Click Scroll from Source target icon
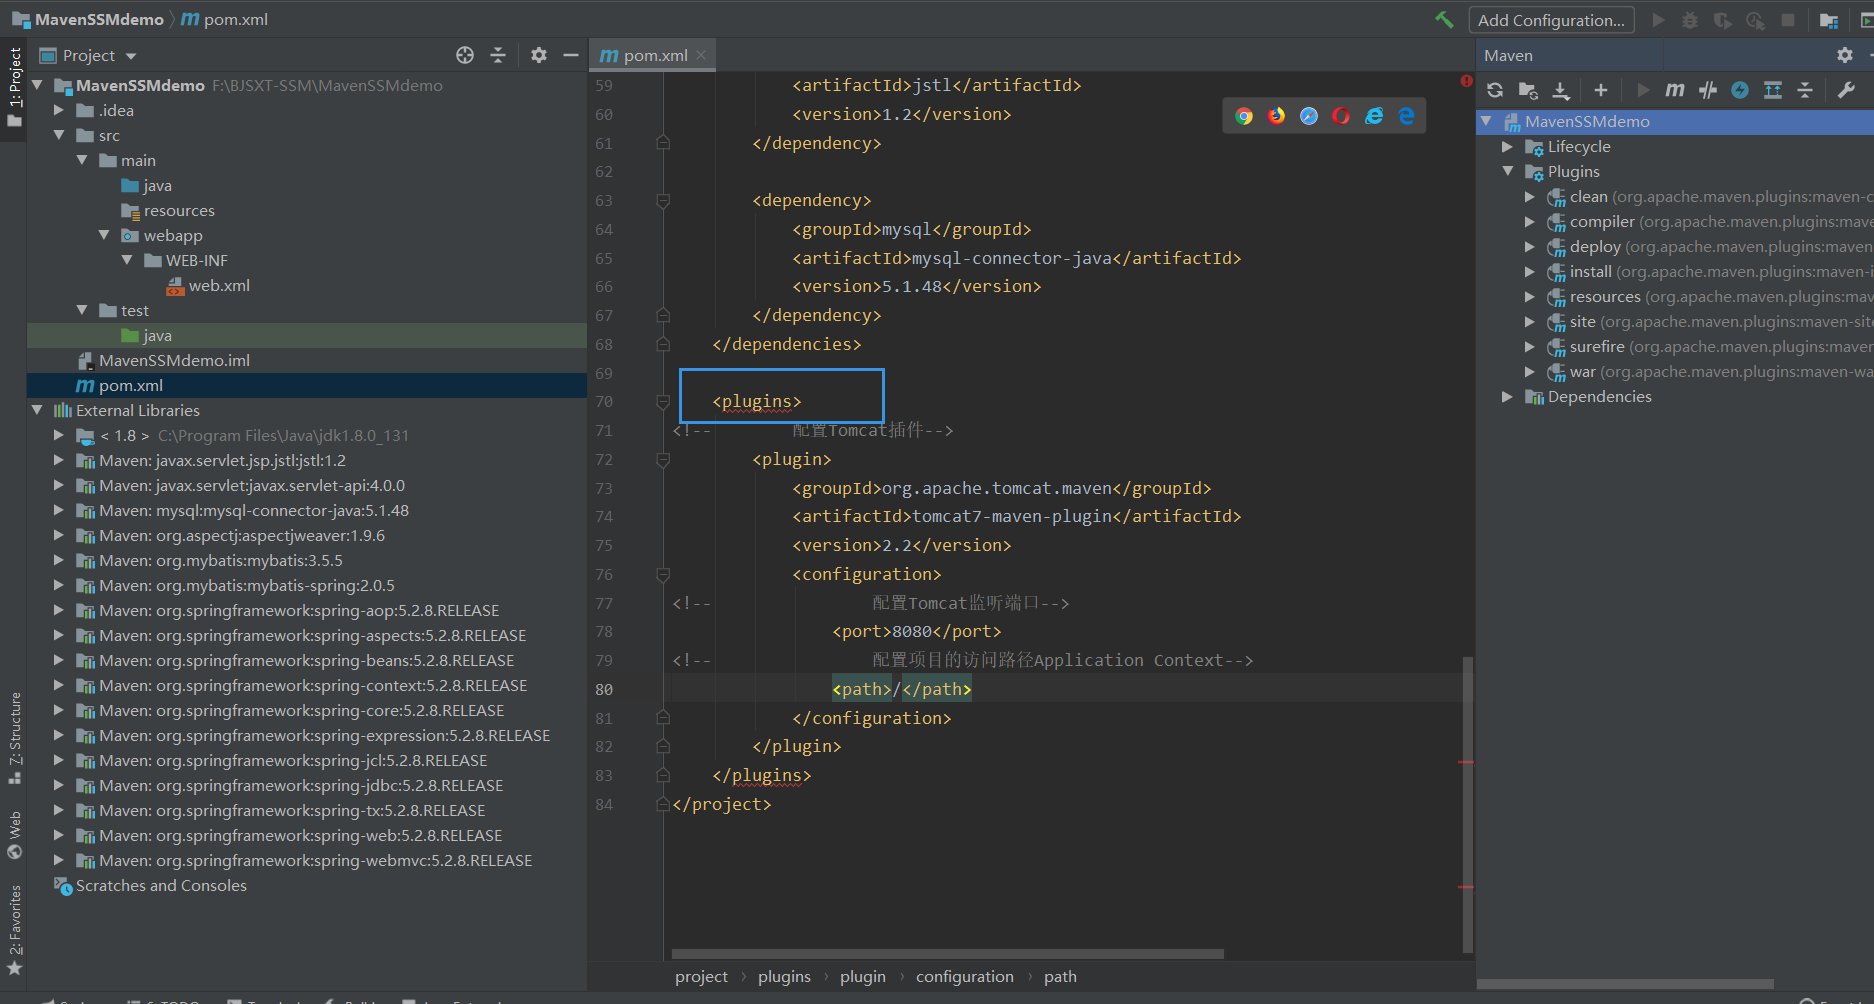 click(x=465, y=55)
